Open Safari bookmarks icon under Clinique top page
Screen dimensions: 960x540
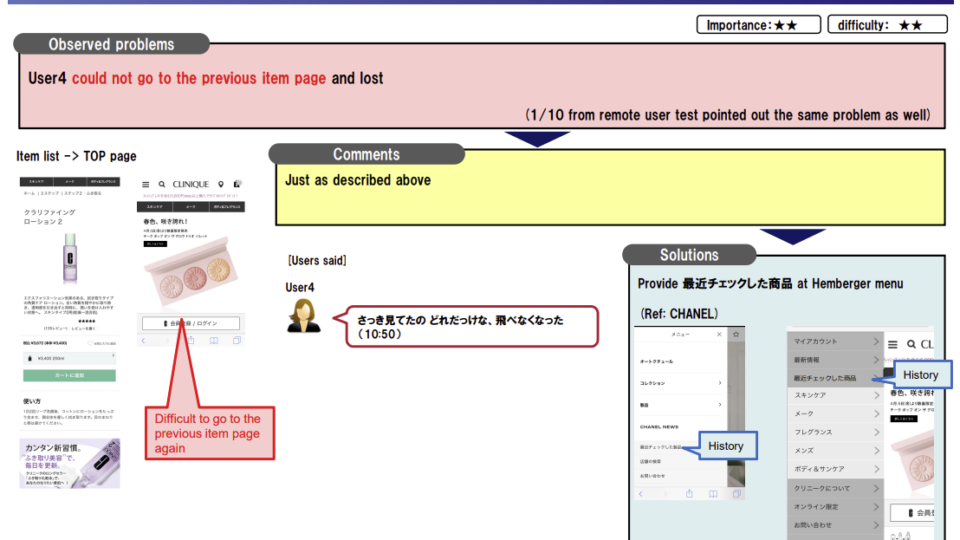(x=214, y=340)
